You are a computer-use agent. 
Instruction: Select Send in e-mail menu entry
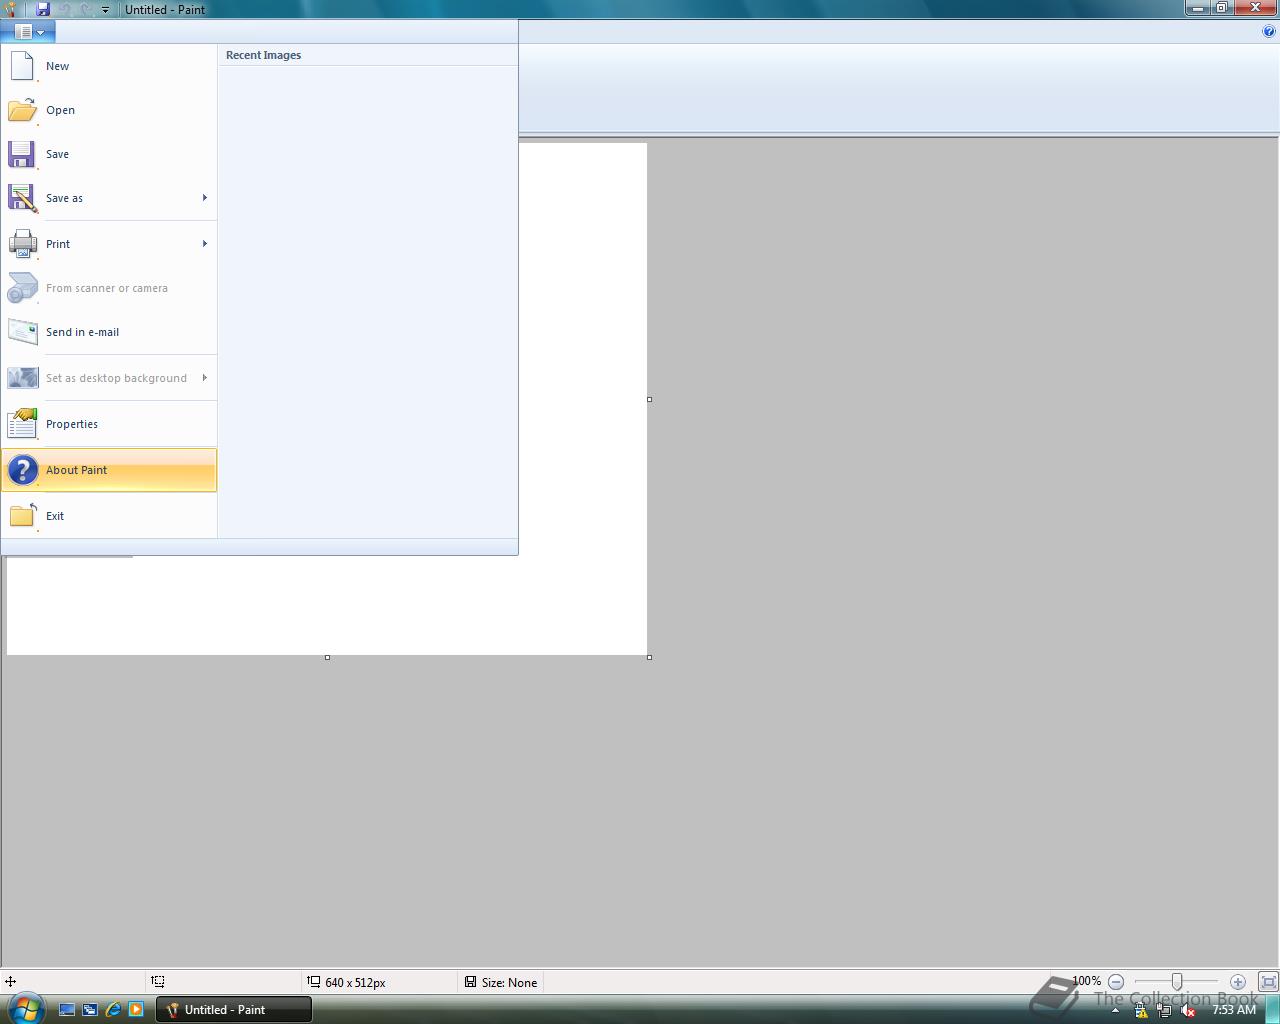109,332
